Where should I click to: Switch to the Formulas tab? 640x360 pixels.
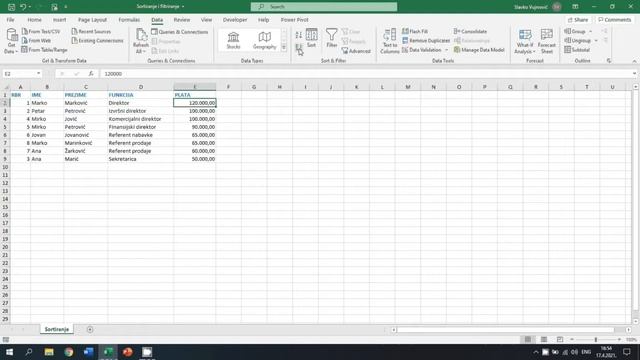tap(129, 20)
